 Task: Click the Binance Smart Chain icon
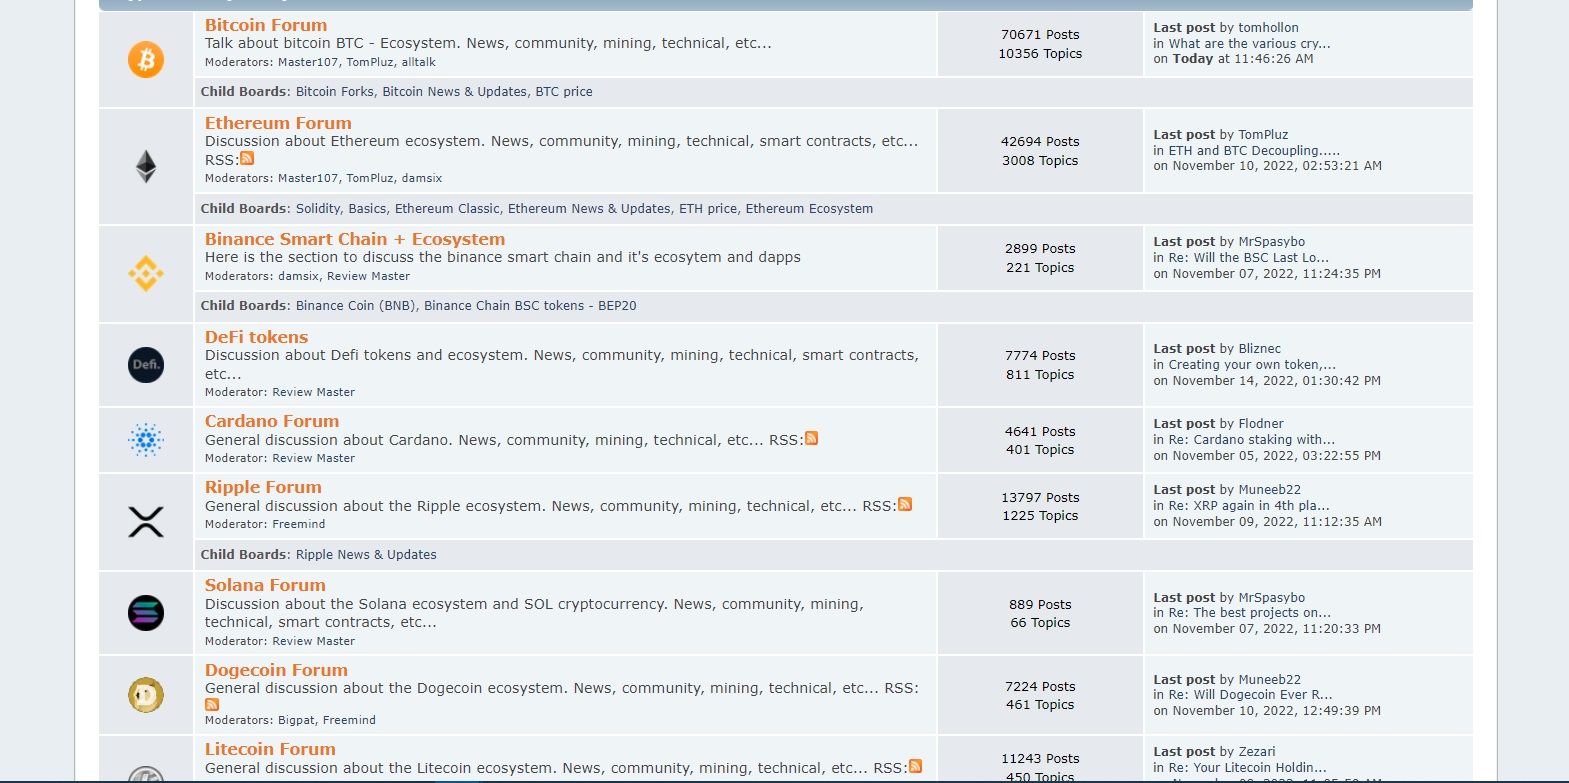[146, 273]
